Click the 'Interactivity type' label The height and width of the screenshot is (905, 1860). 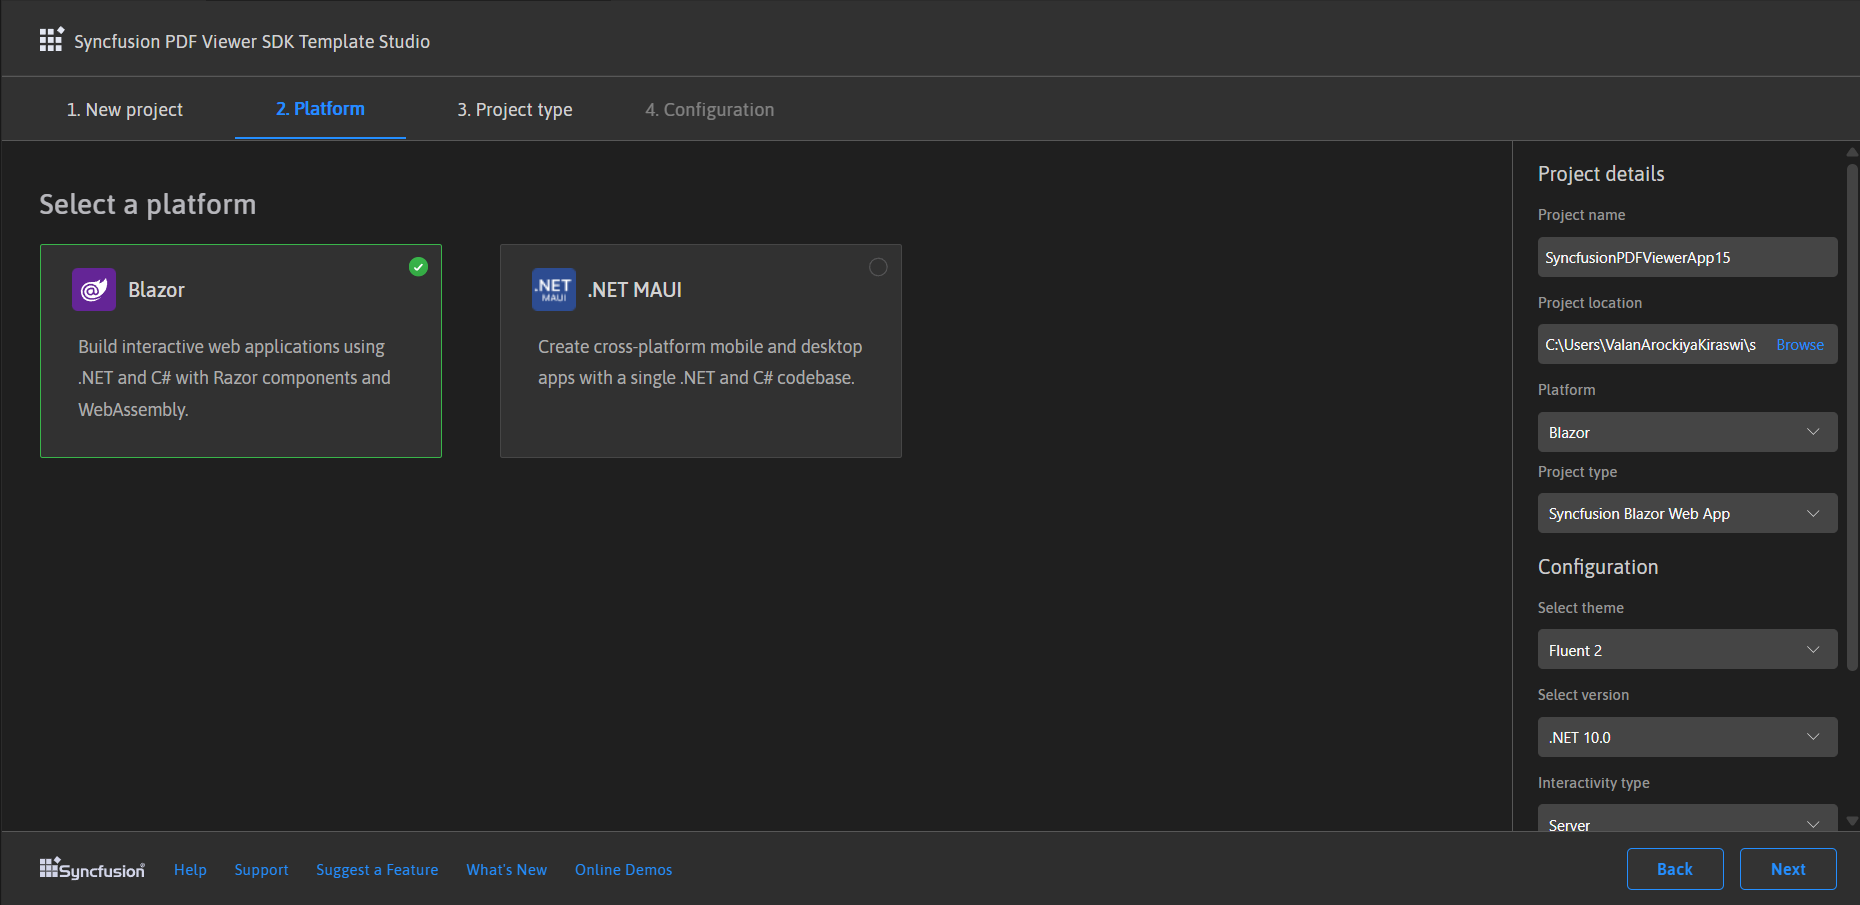[x=1594, y=783]
